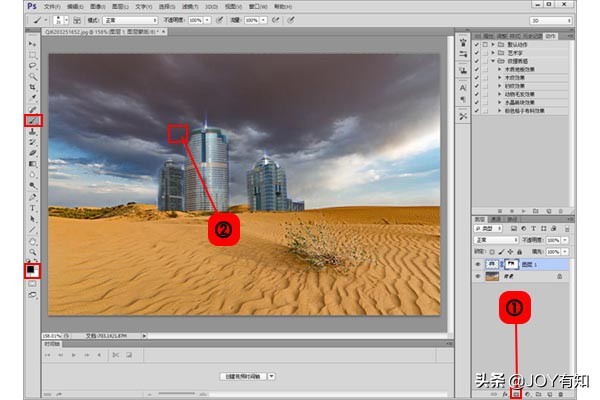
Task: Select the Brush tool in toolbox
Action: pos(33,121)
